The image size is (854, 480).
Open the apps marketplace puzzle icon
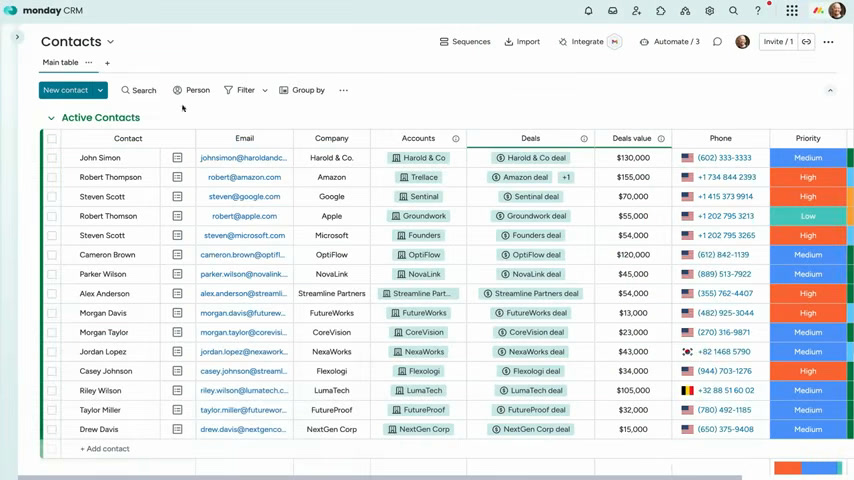[661, 10]
